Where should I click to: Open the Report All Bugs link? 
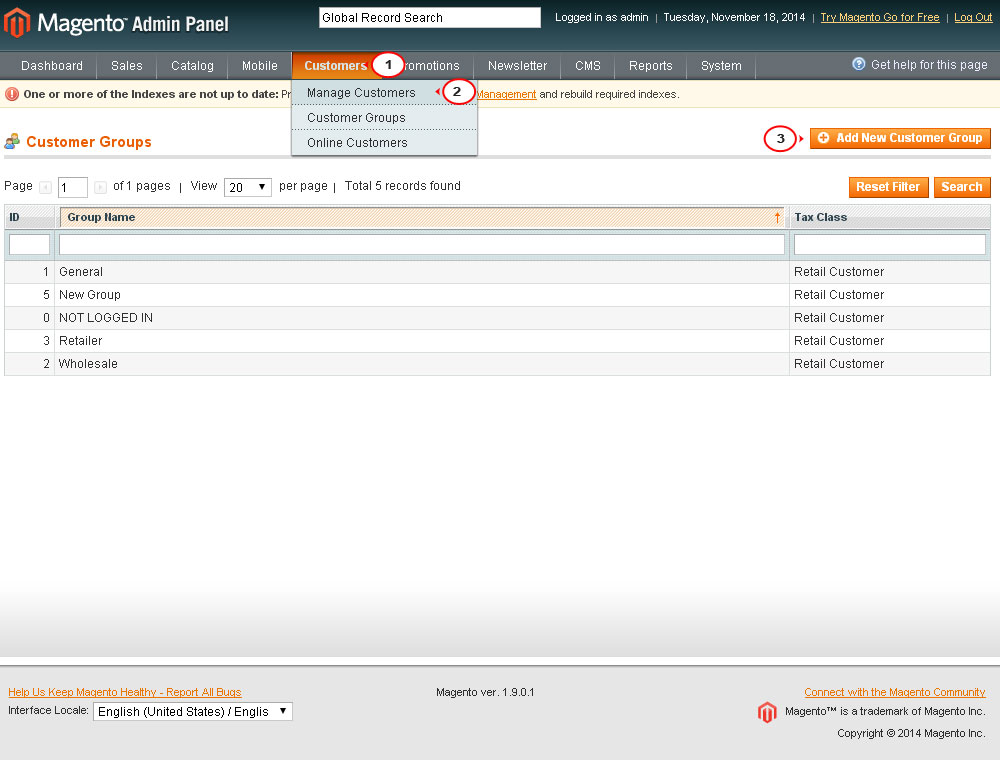coord(125,692)
